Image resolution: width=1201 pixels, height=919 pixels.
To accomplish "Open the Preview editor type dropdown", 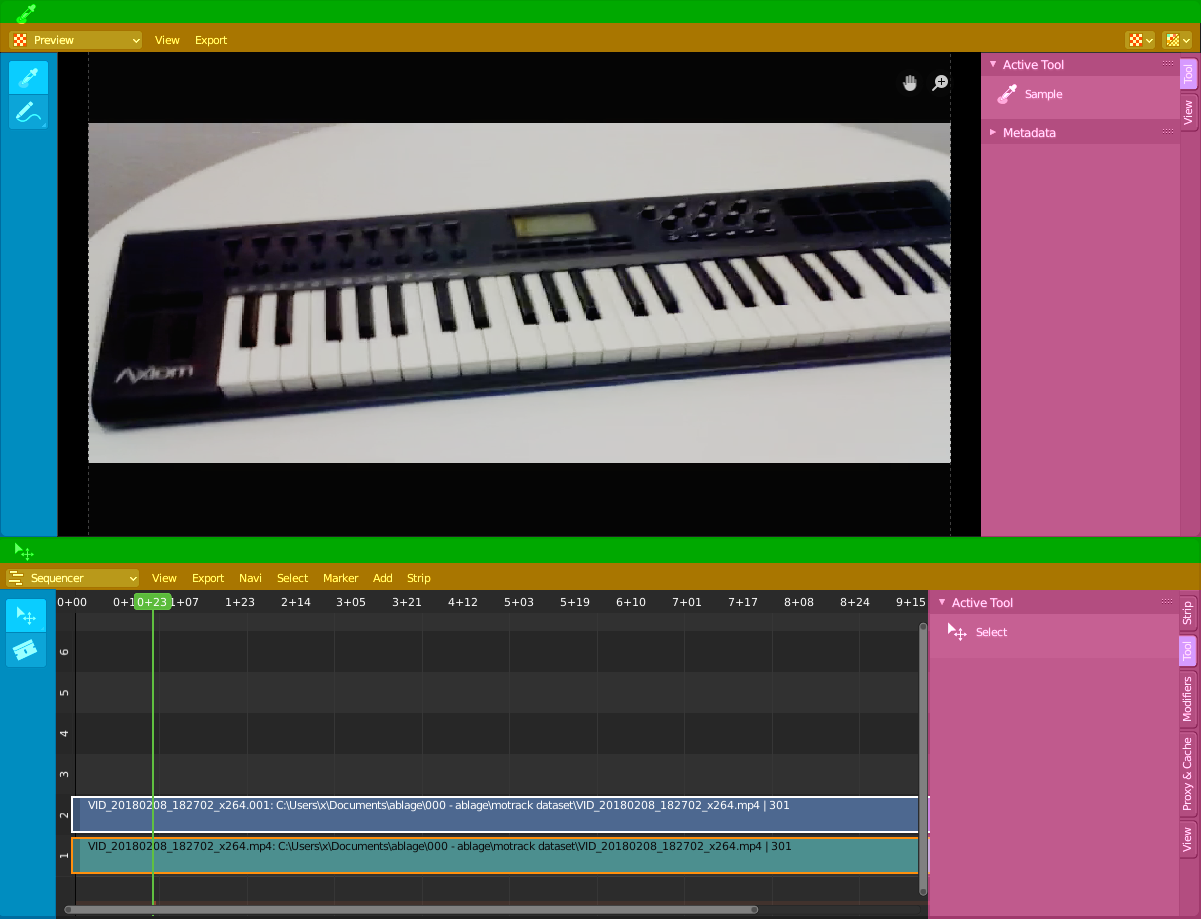I will coord(76,40).
